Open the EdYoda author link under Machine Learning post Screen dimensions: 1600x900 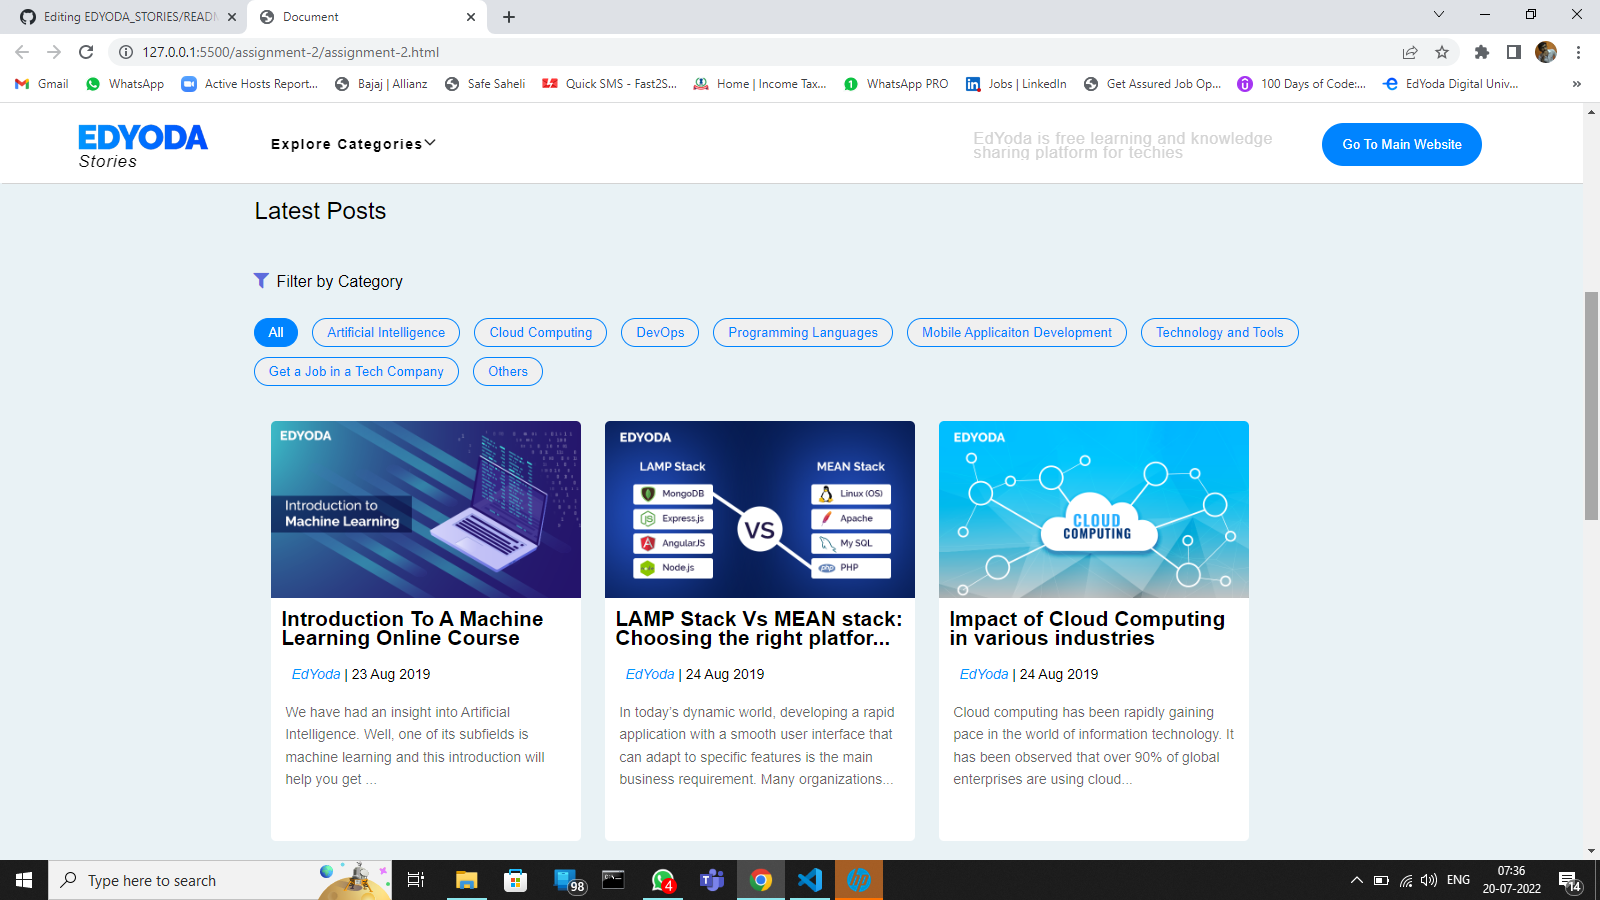click(316, 674)
